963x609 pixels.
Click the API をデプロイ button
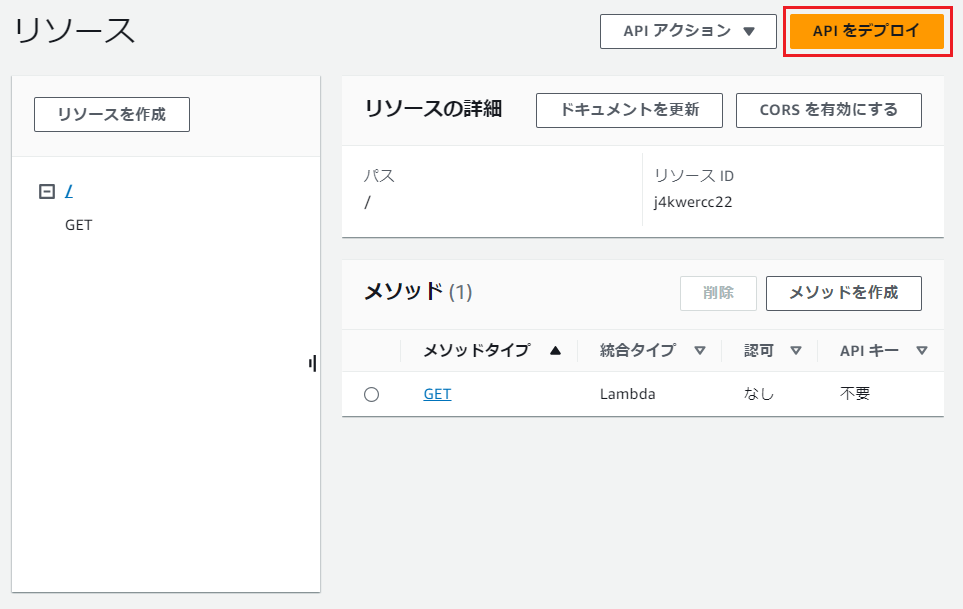tap(867, 31)
